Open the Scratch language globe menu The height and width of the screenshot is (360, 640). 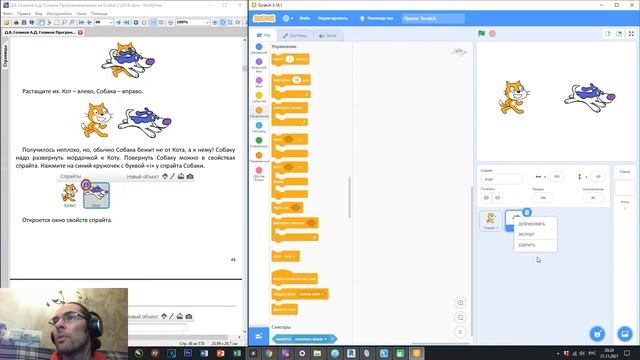(287, 18)
